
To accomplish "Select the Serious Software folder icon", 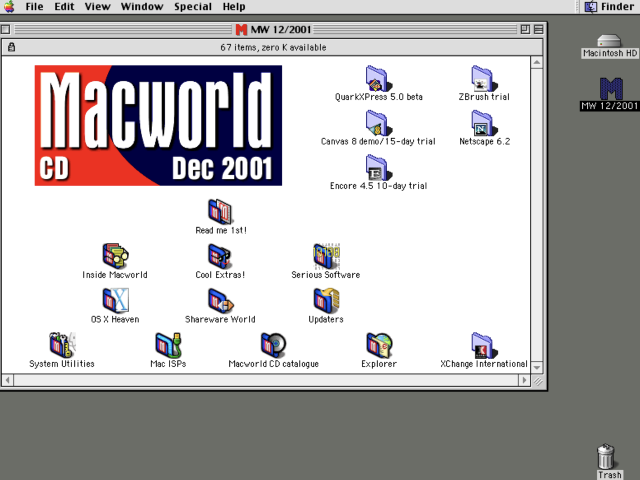I will coord(326,256).
